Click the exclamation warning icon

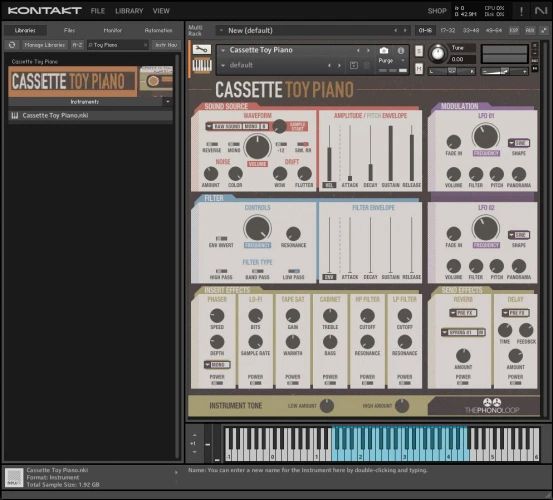522,11
